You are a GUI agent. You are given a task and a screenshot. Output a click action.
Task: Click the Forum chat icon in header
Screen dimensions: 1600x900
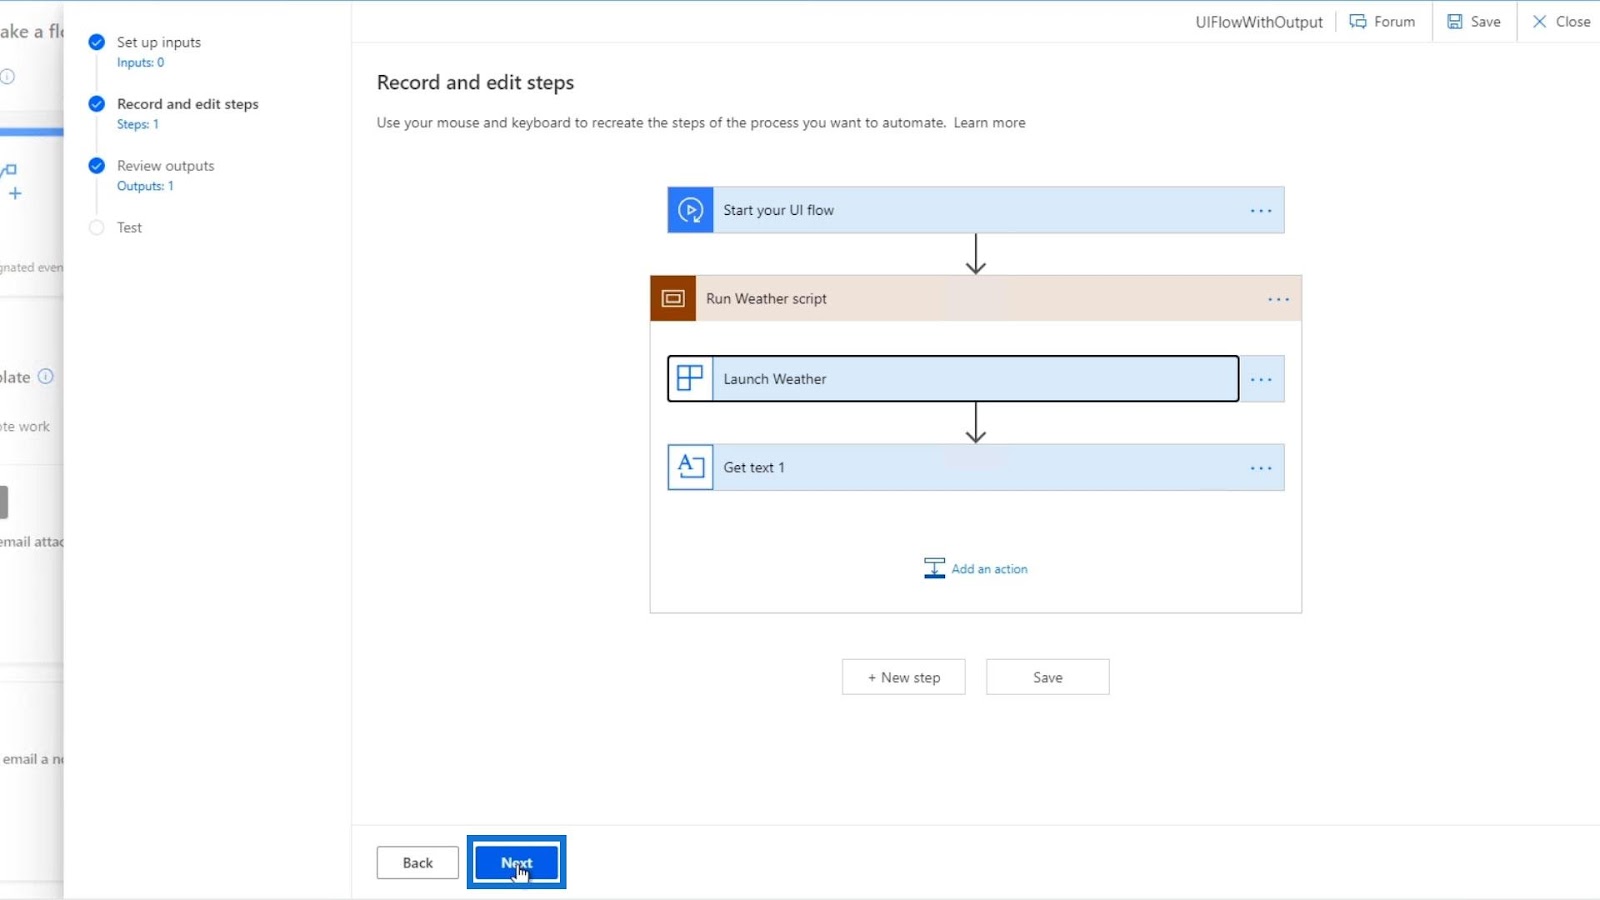[x=1357, y=21]
